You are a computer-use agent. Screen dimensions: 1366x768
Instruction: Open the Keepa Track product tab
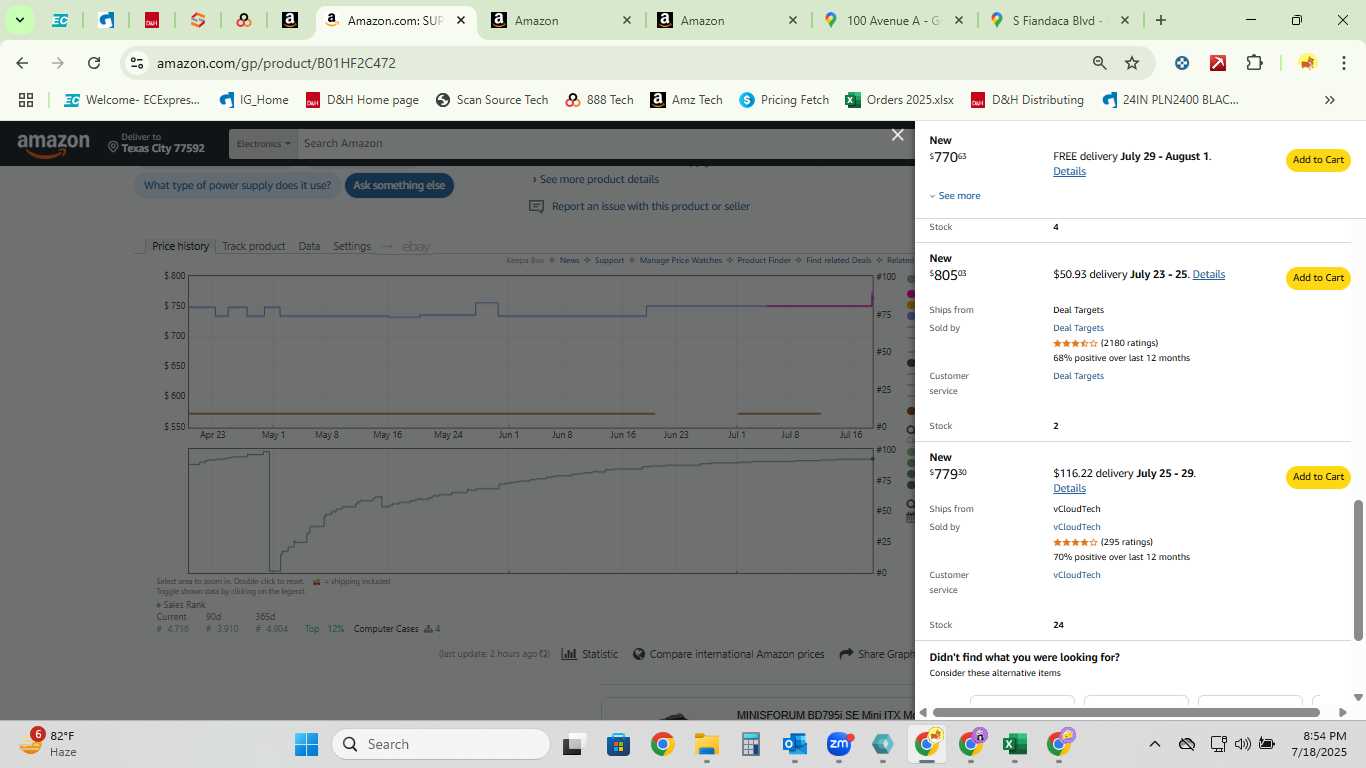pyautogui.click(x=253, y=246)
